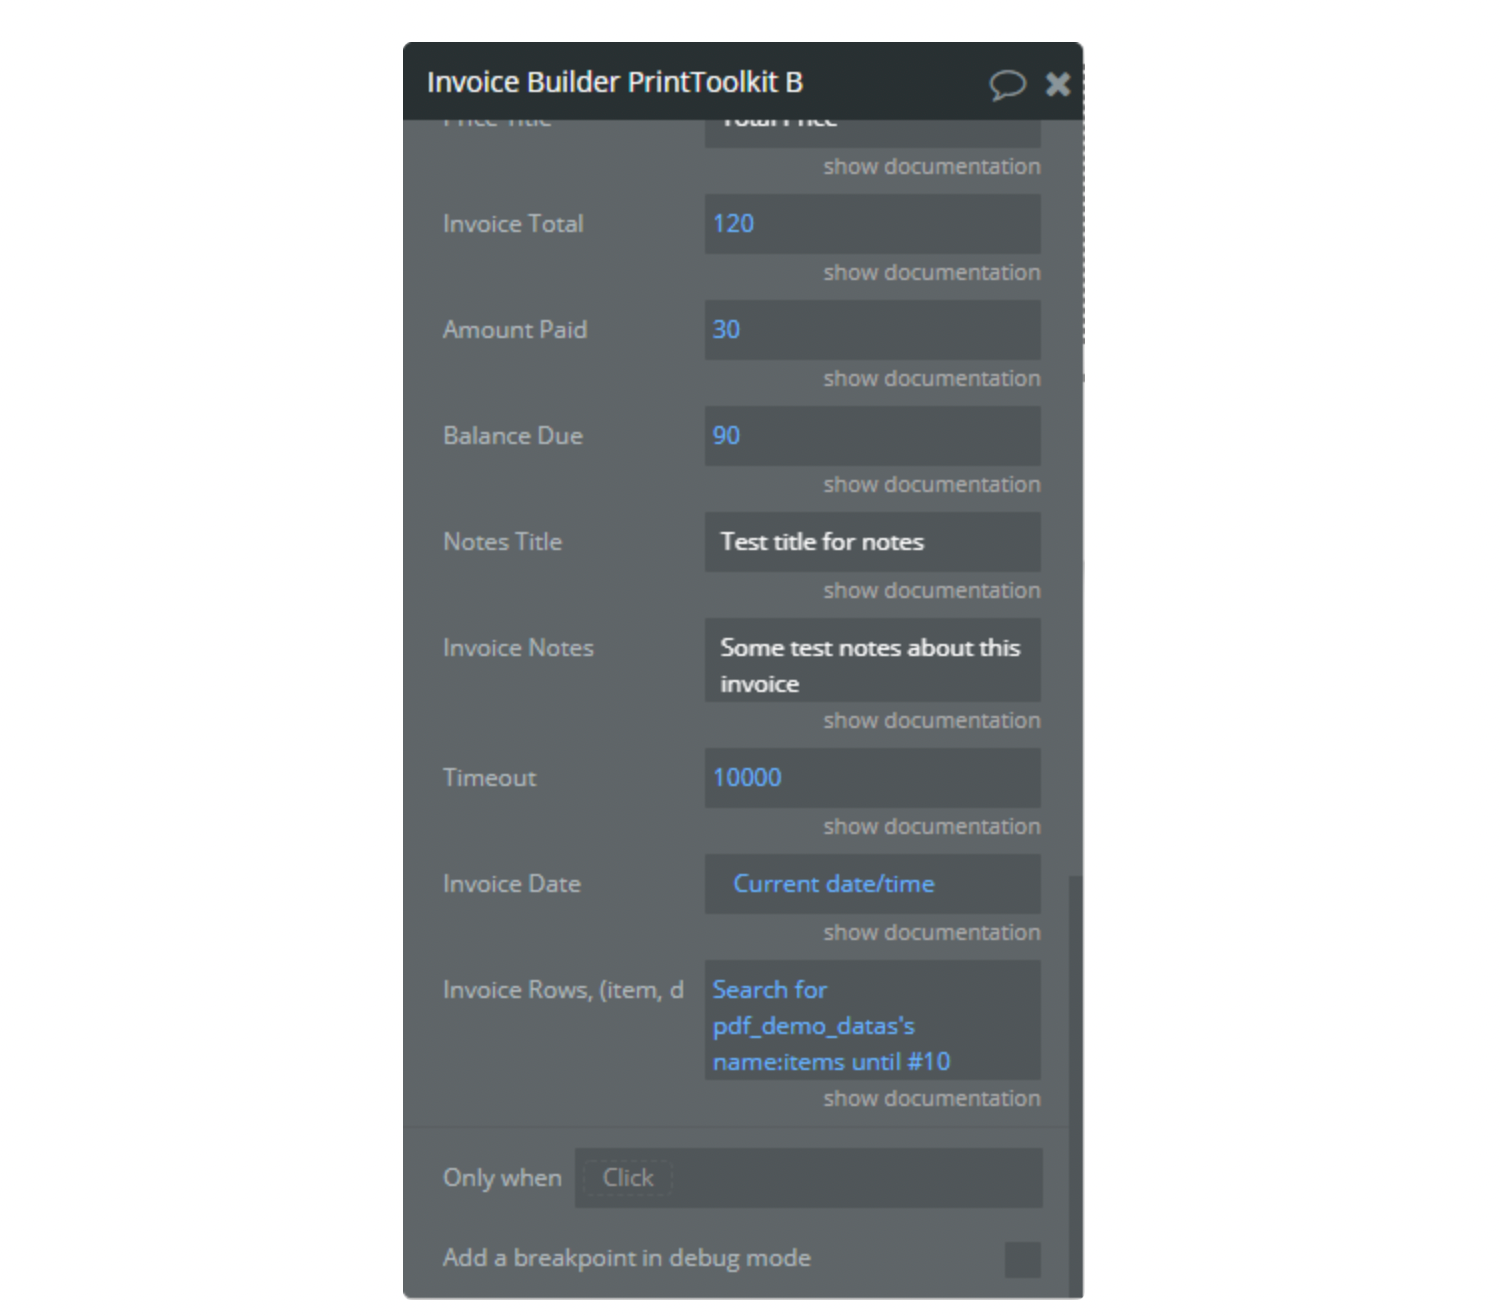Show documentation under Amount Paid

click(x=931, y=379)
